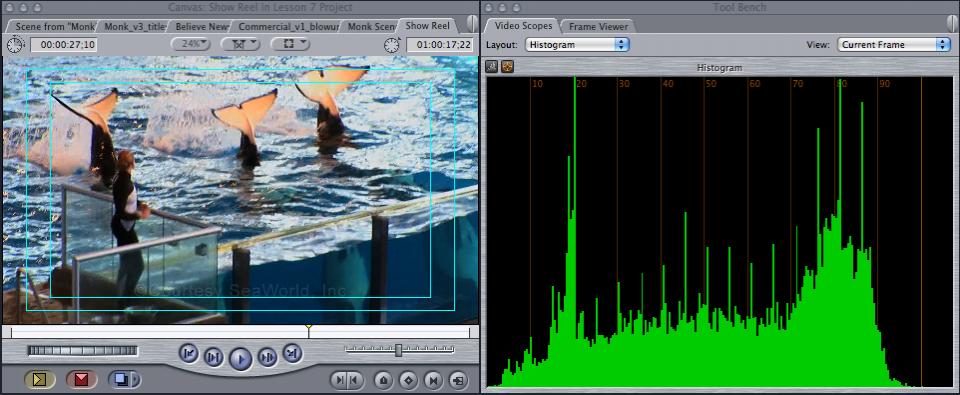Image resolution: width=960 pixels, height=395 pixels.
Task: Open the Frame Viewer tab
Action: [598, 26]
